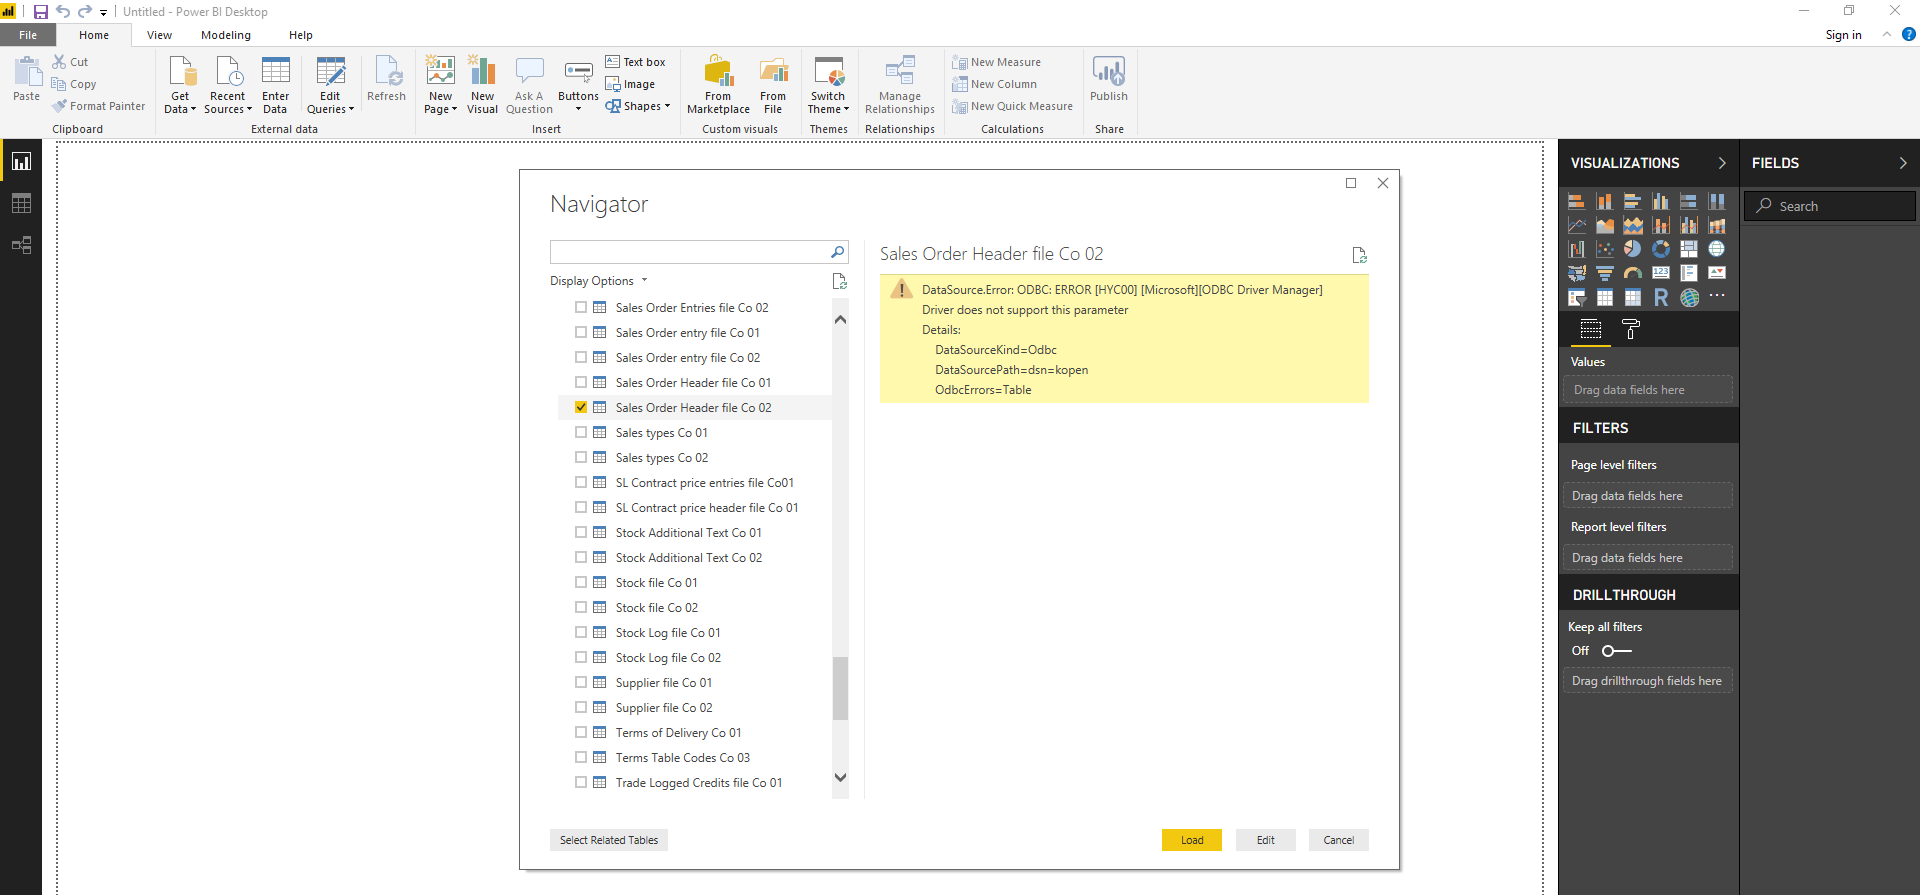The height and width of the screenshot is (895, 1920).
Task: Choose the ribbon chart visualization
Action: (x=1716, y=225)
